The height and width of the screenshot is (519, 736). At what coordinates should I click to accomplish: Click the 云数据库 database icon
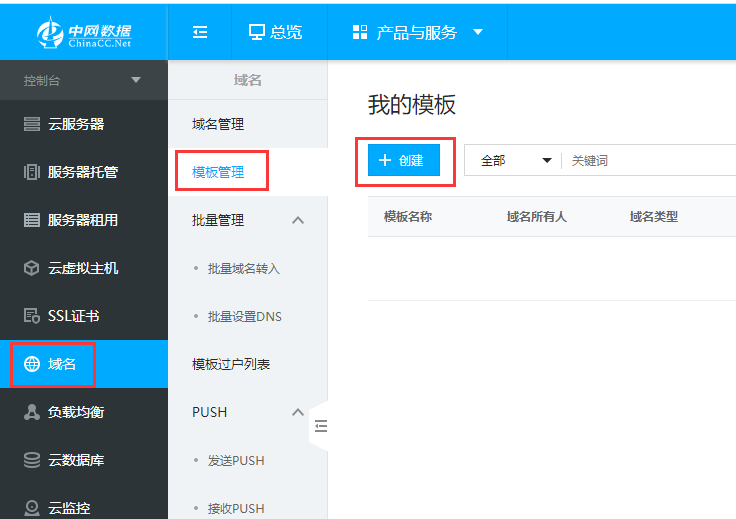pos(32,460)
